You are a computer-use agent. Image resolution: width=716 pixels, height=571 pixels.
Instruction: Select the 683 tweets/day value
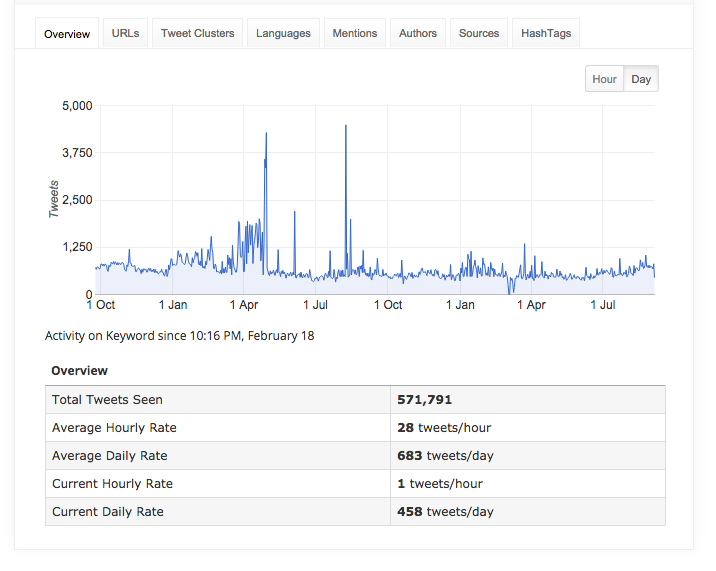(446, 456)
